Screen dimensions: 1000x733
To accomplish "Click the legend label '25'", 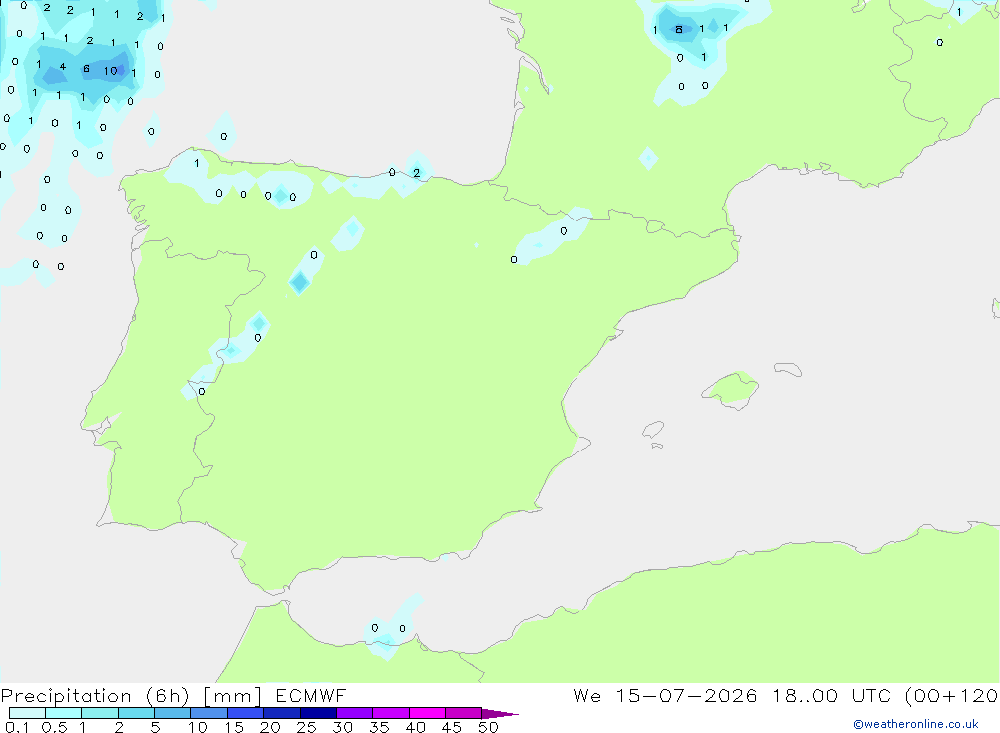I will (306, 727).
